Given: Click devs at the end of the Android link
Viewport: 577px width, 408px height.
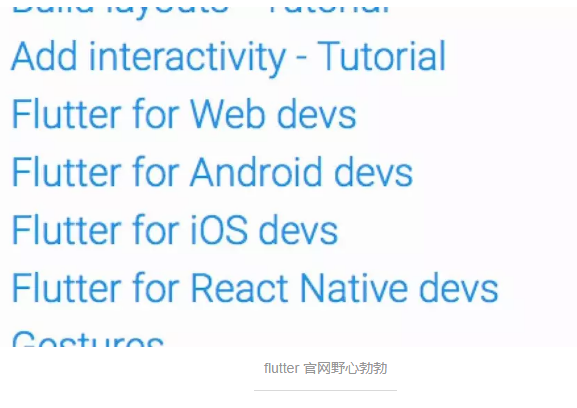Looking at the screenshot, I should point(374,172).
